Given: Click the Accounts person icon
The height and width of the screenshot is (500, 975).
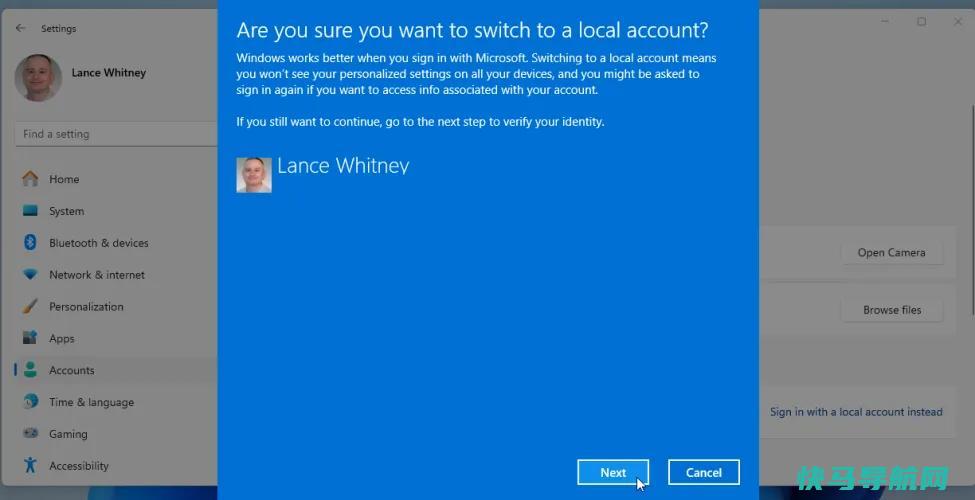Looking at the screenshot, I should point(30,370).
